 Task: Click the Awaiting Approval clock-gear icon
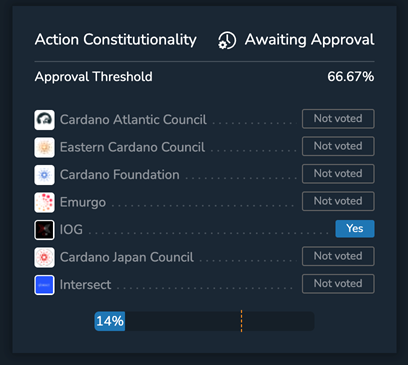tap(227, 40)
